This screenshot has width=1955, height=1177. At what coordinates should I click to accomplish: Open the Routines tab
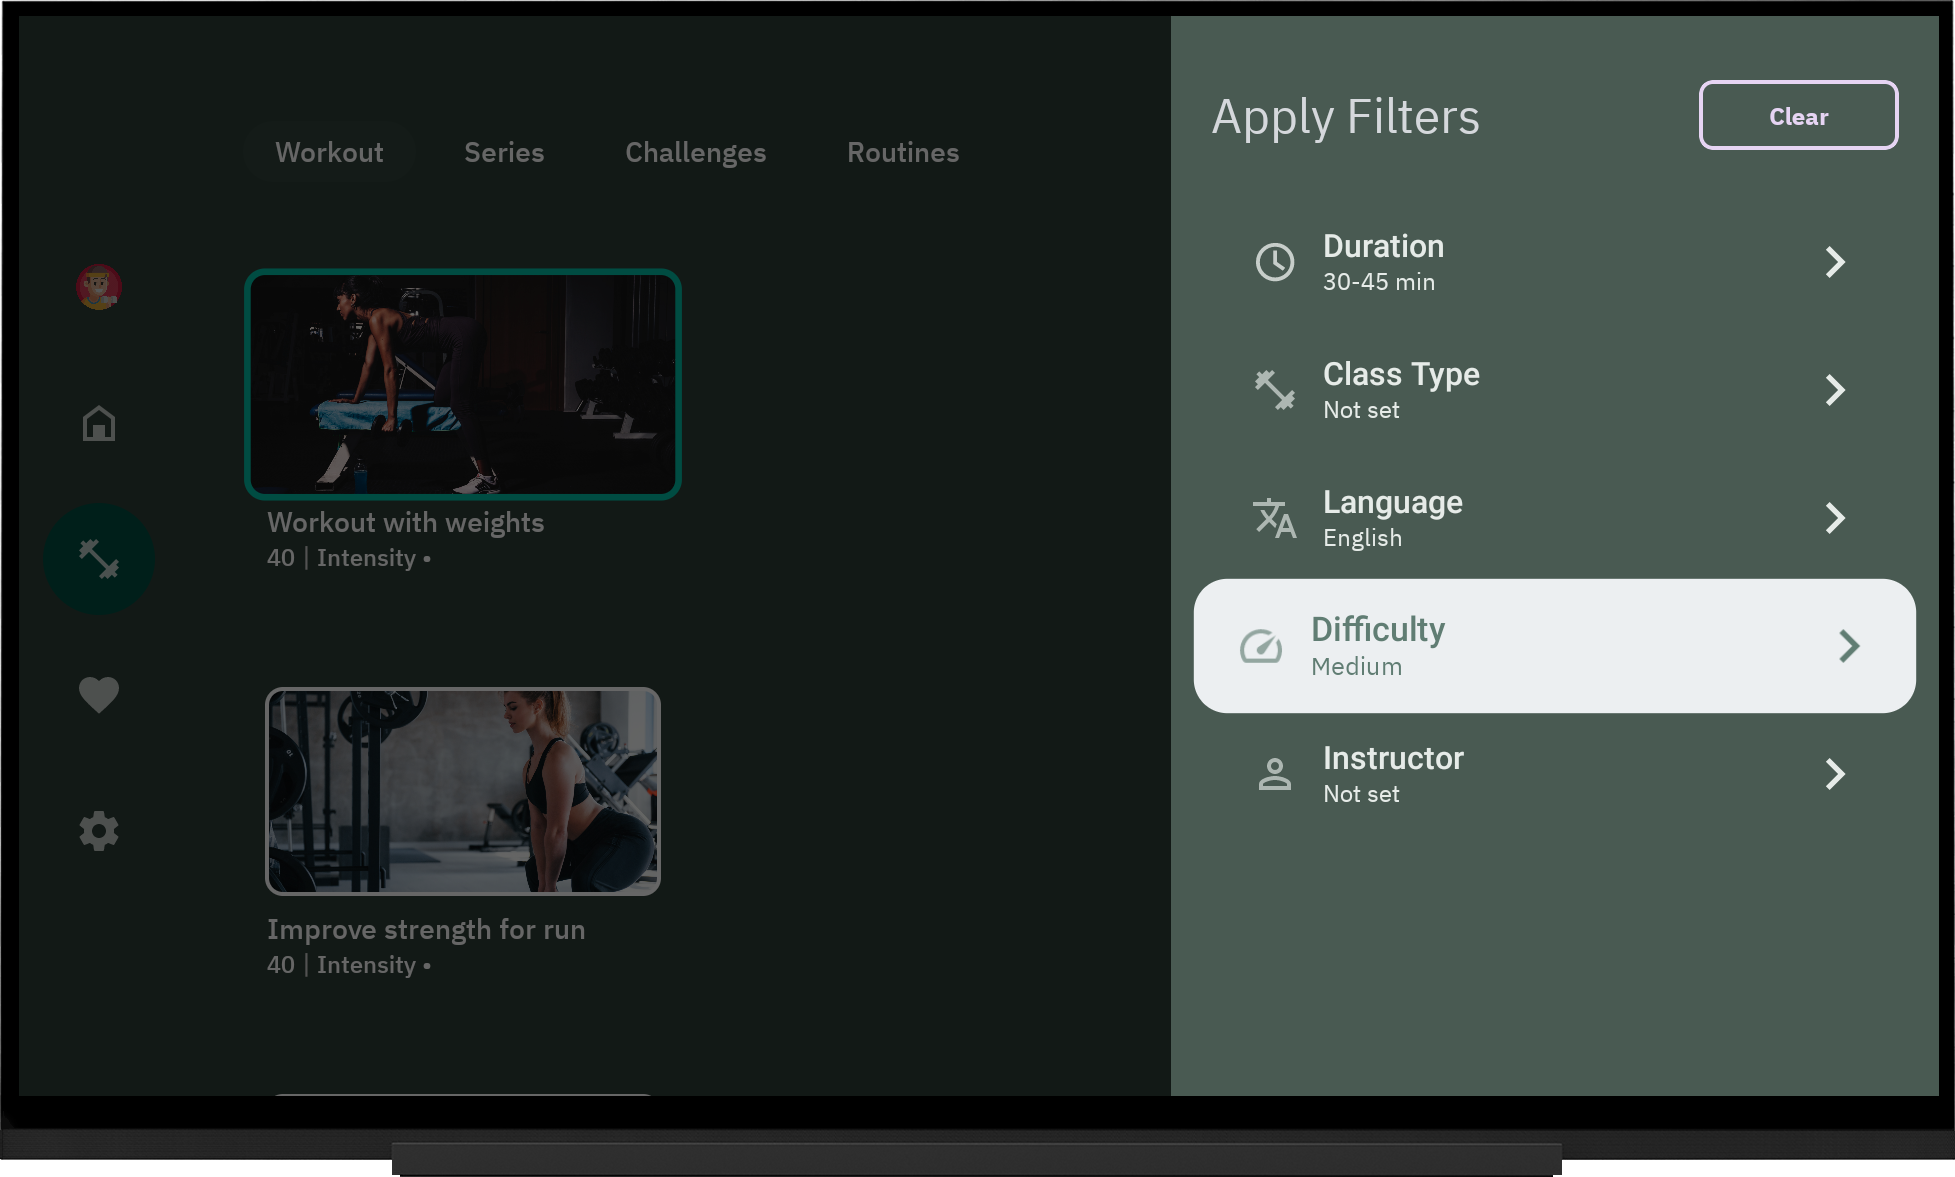(x=902, y=152)
